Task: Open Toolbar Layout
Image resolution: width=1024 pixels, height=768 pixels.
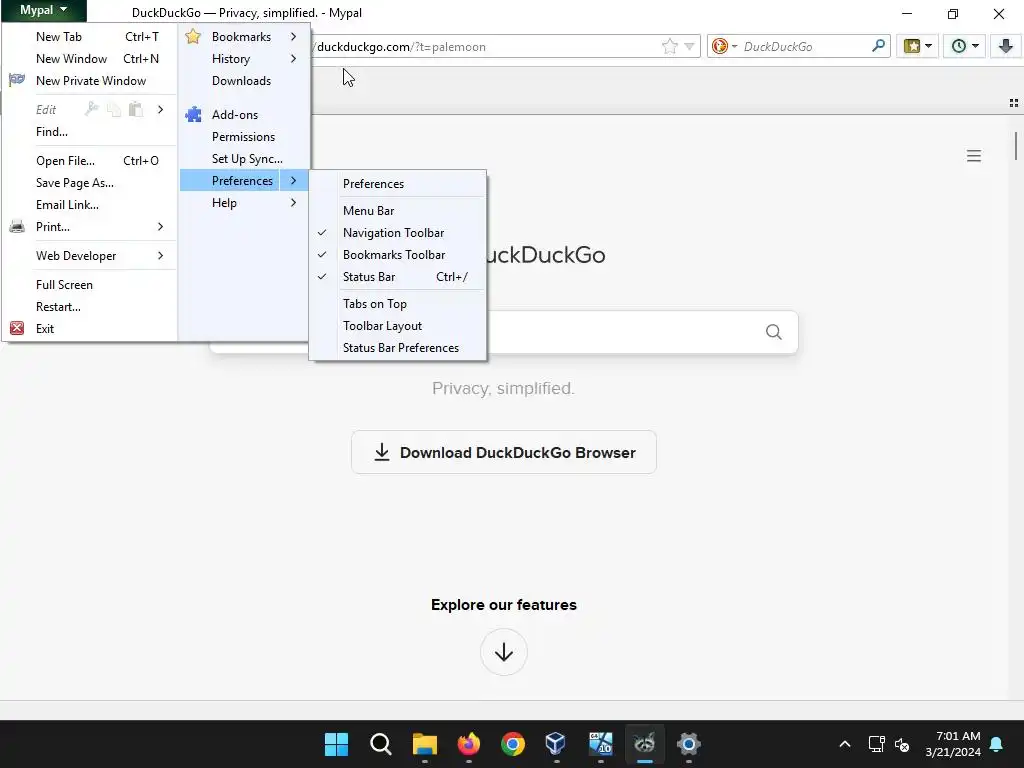Action: pyautogui.click(x=398, y=326)
